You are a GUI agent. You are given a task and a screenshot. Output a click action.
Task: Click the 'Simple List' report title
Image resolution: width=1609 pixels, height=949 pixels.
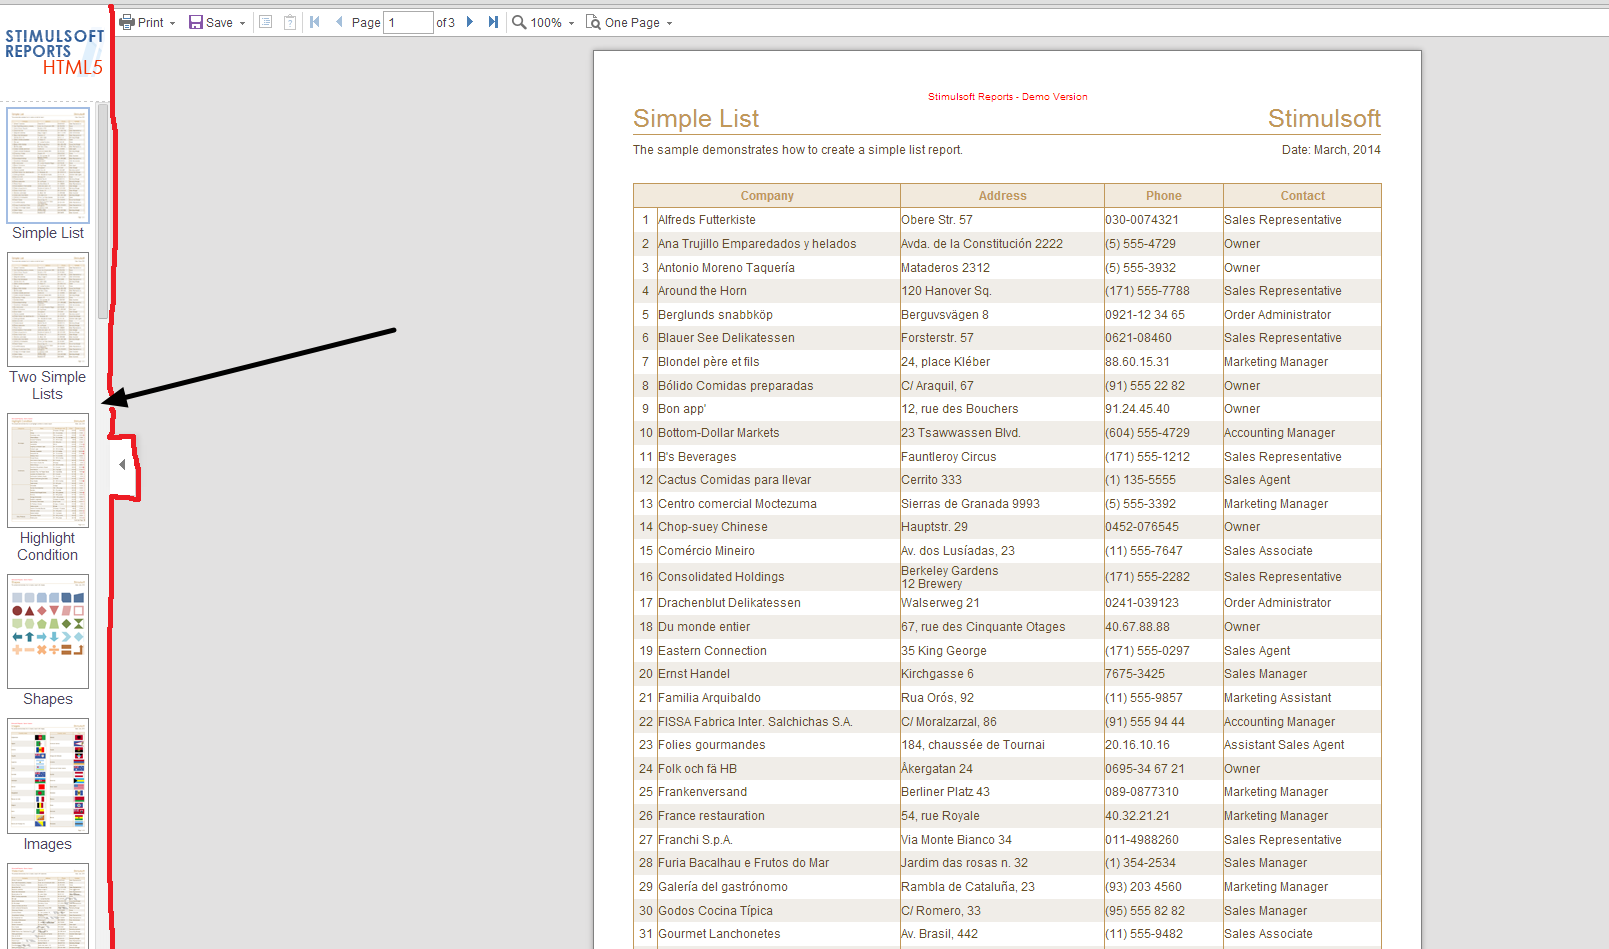click(696, 119)
